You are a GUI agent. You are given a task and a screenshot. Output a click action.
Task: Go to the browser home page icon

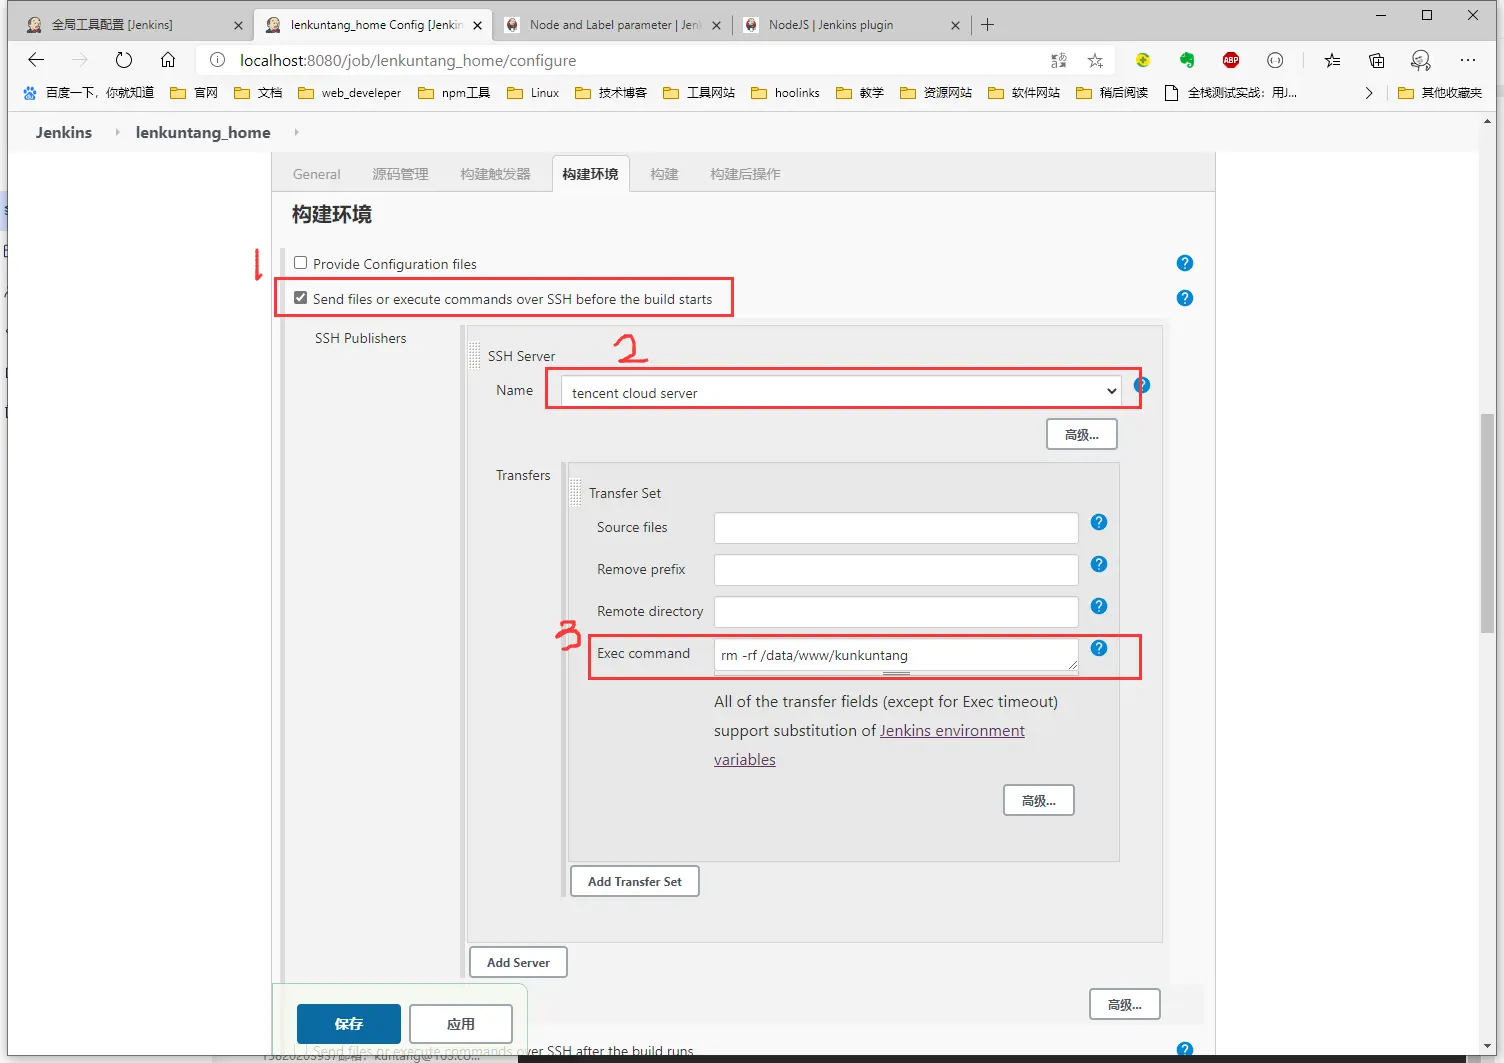pos(168,60)
